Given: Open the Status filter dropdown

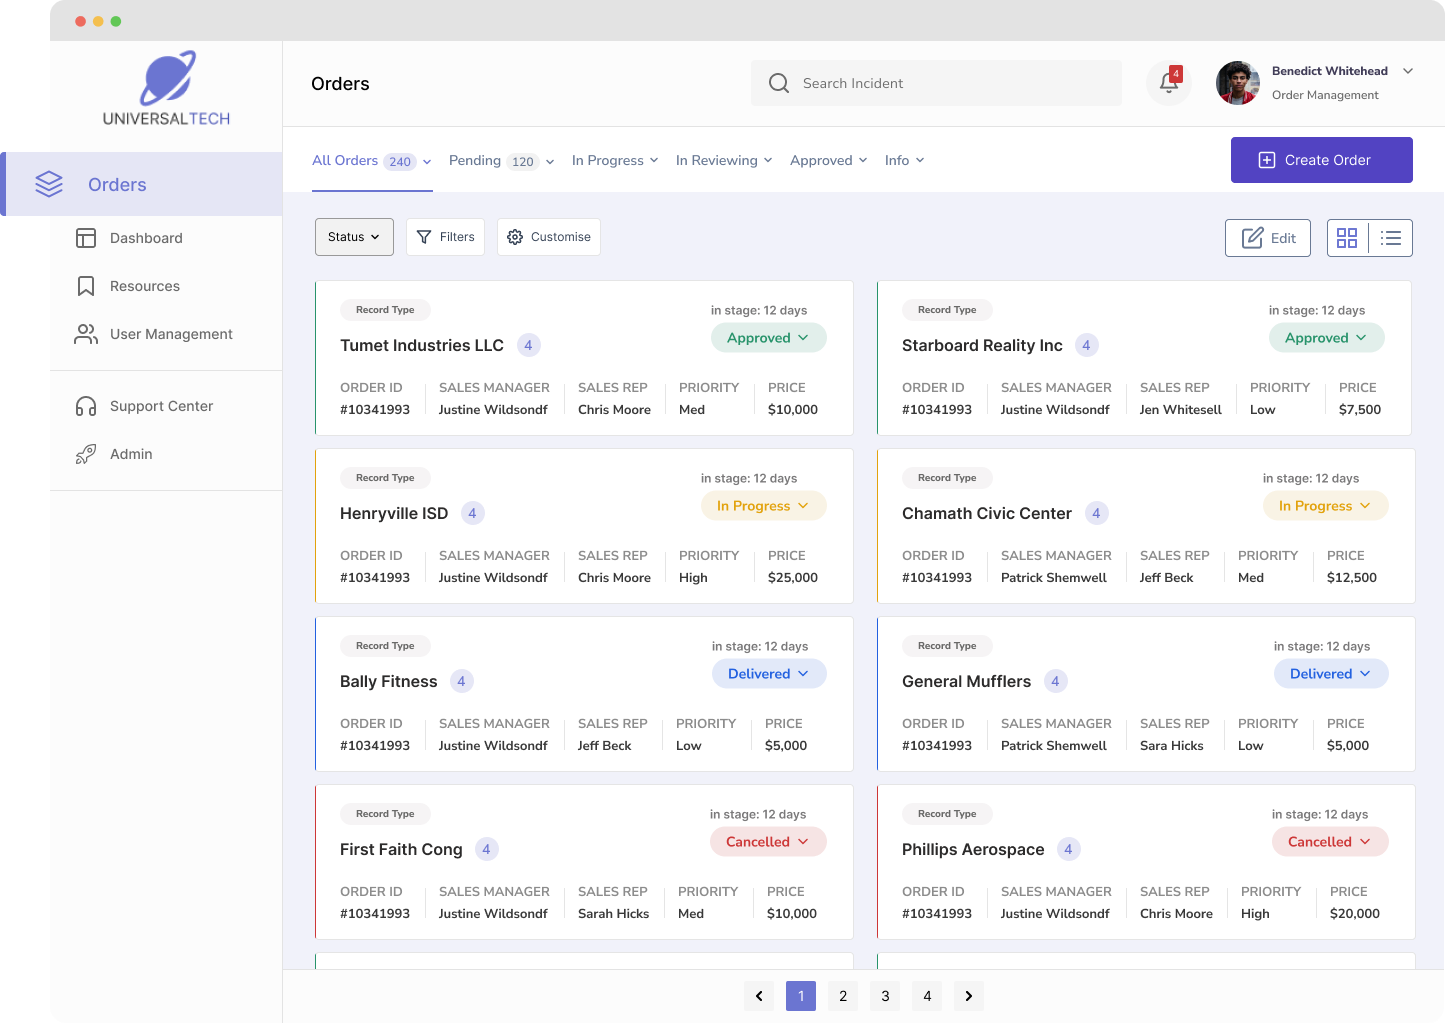Looking at the screenshot, I should pyautogui.click(x=354, y=237).
